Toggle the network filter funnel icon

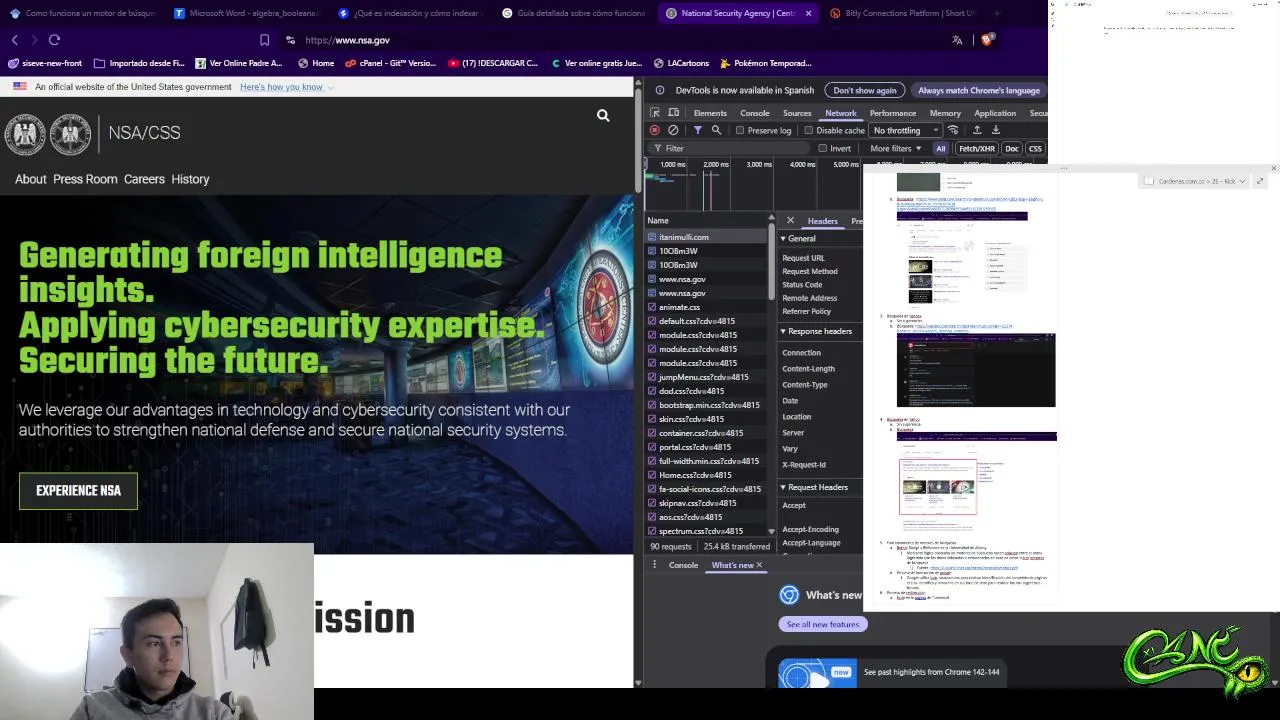coord(698,130)
